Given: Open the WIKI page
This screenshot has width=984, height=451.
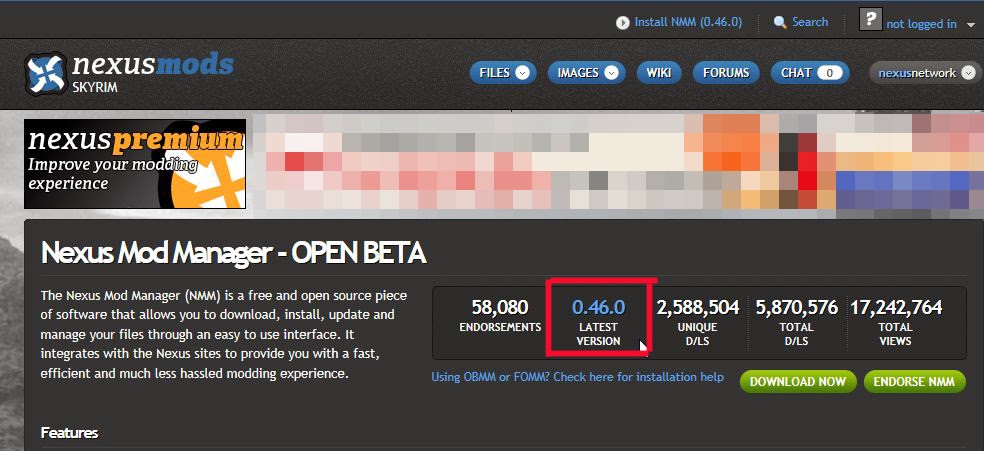Looking at the screenshot, I should (659, 73).
